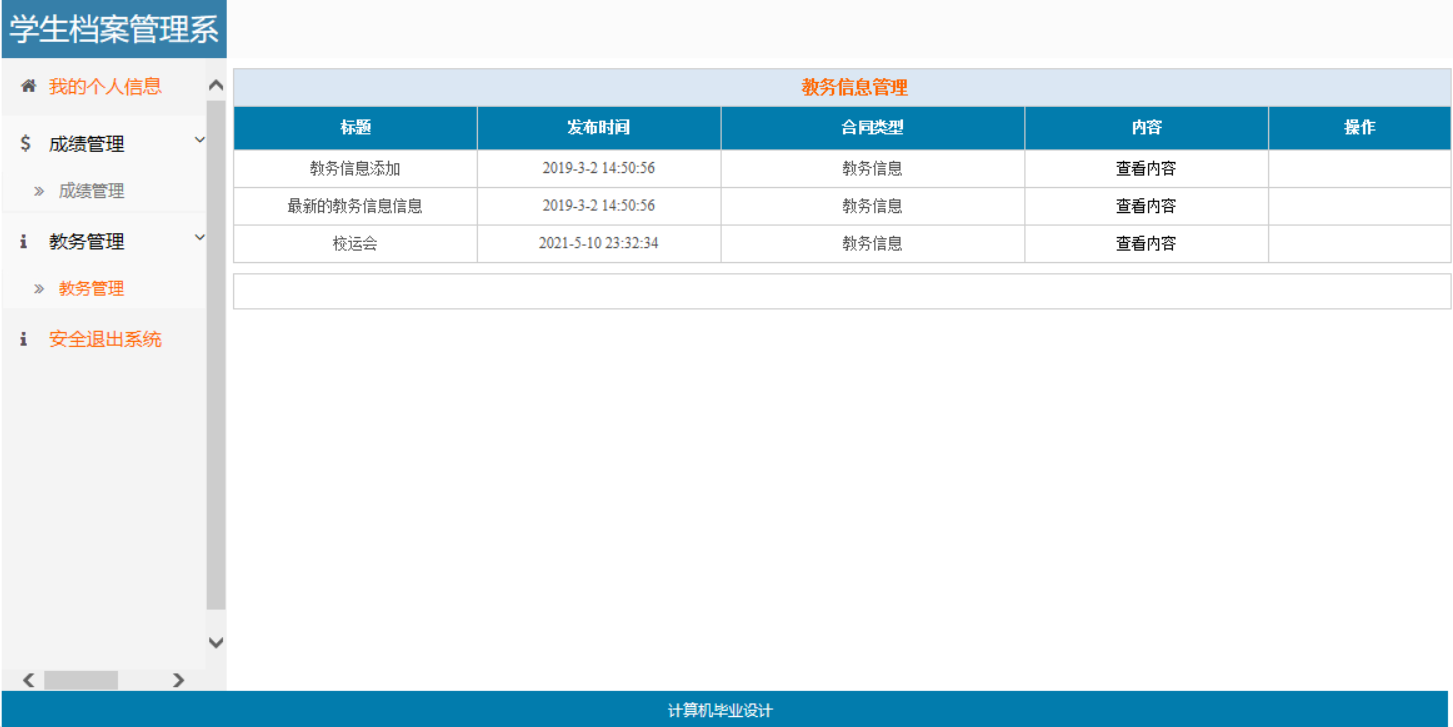1453x727 pixels.
Task: Click the 操作 column header
Action: pyautogui.click(x=1360, y=128)
